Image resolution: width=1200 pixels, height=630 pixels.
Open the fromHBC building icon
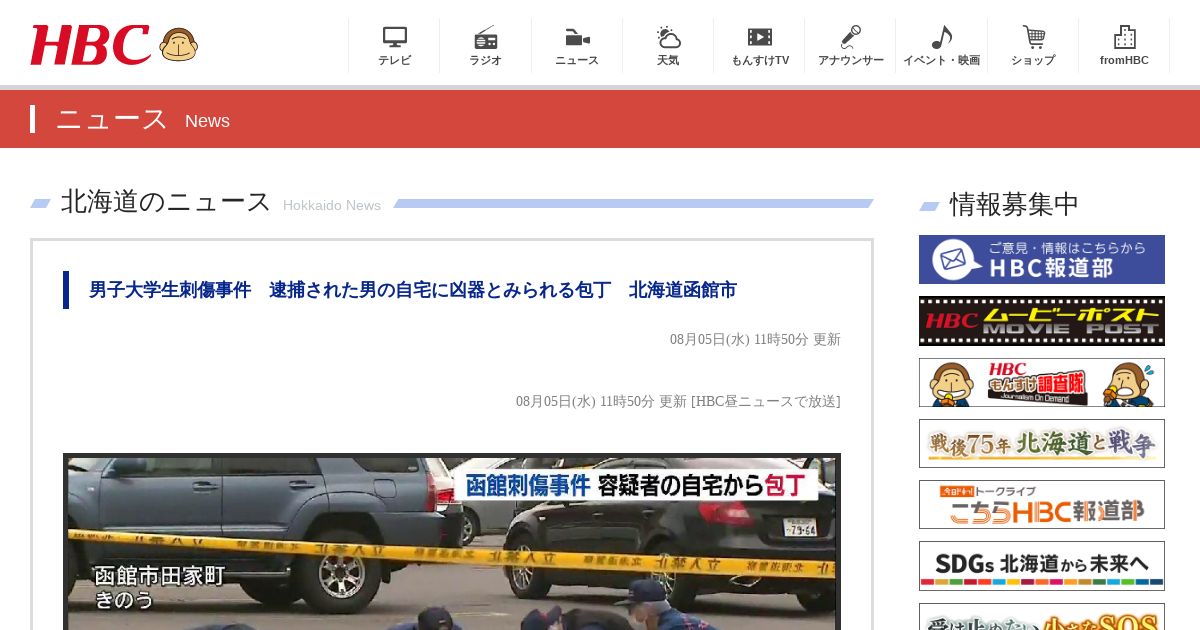[x=1124, y=37]
